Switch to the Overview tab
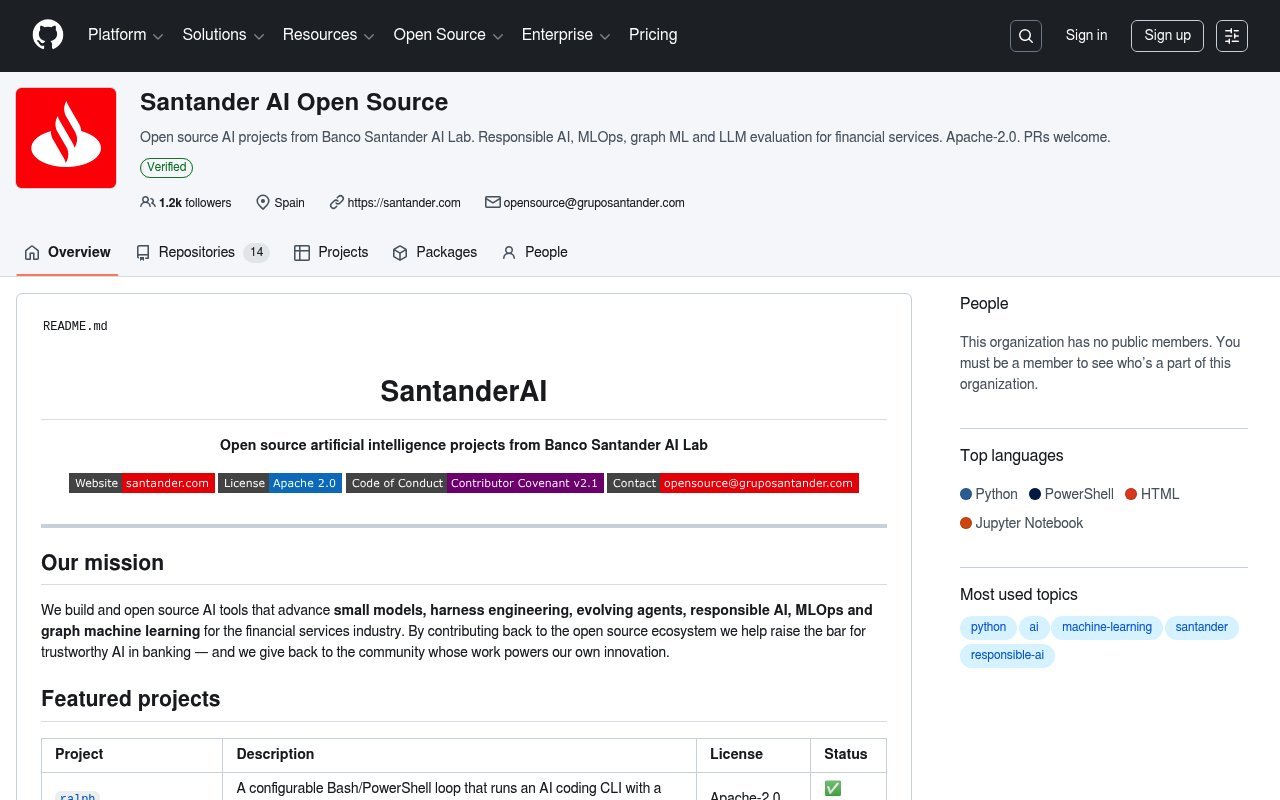Image resolution: width=1280 pixels, height=800 pixels. (x=67, y=252)
